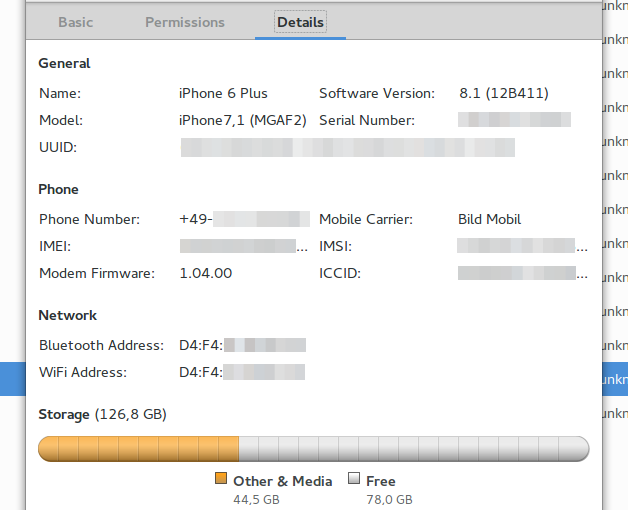Click the +49 phone number value
Viewport: 628px width, 510px height.
244,219
